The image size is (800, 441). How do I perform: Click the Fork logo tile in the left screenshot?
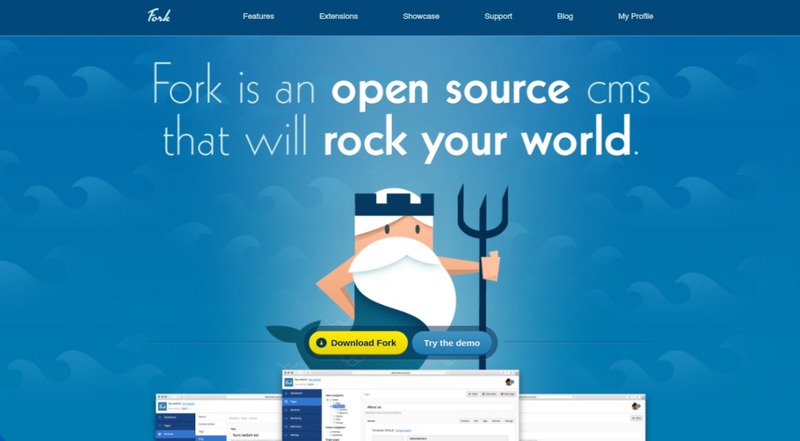[162, 406]
